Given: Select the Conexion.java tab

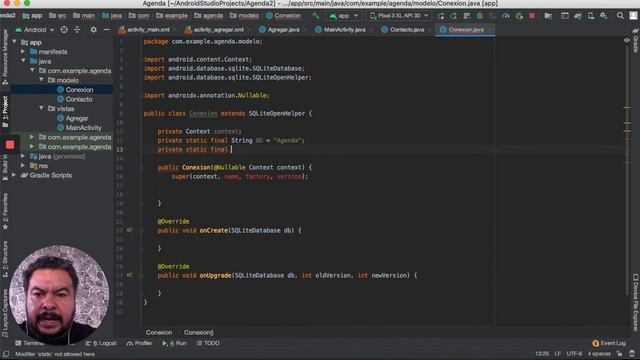Looking at the screenshot, I should 465,30.
